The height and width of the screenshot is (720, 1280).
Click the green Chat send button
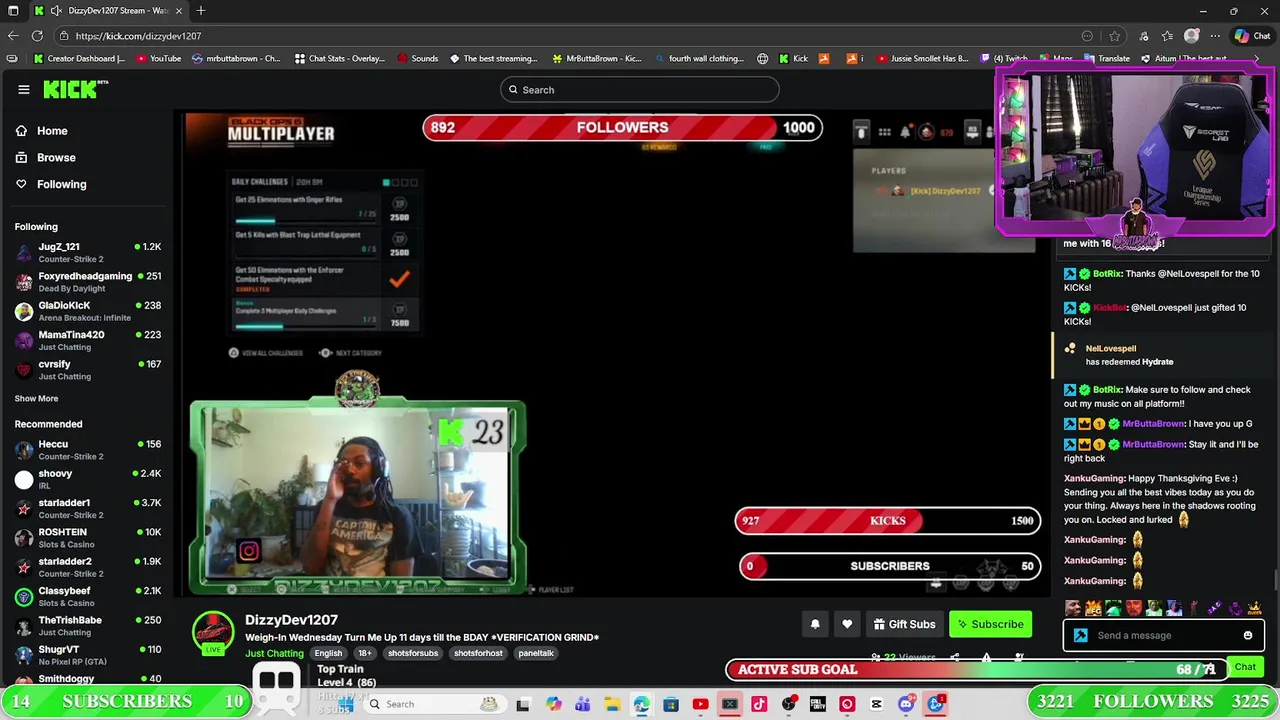(1245, 667)
